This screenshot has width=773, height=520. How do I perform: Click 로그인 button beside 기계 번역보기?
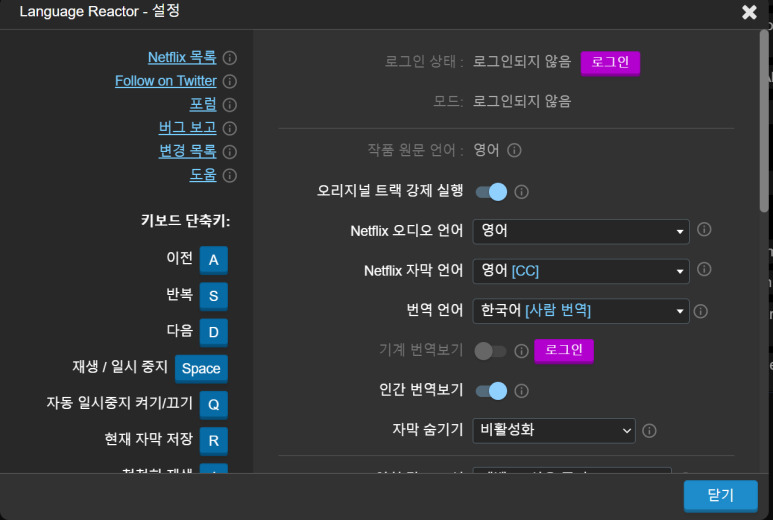click(x=563, y=350)
